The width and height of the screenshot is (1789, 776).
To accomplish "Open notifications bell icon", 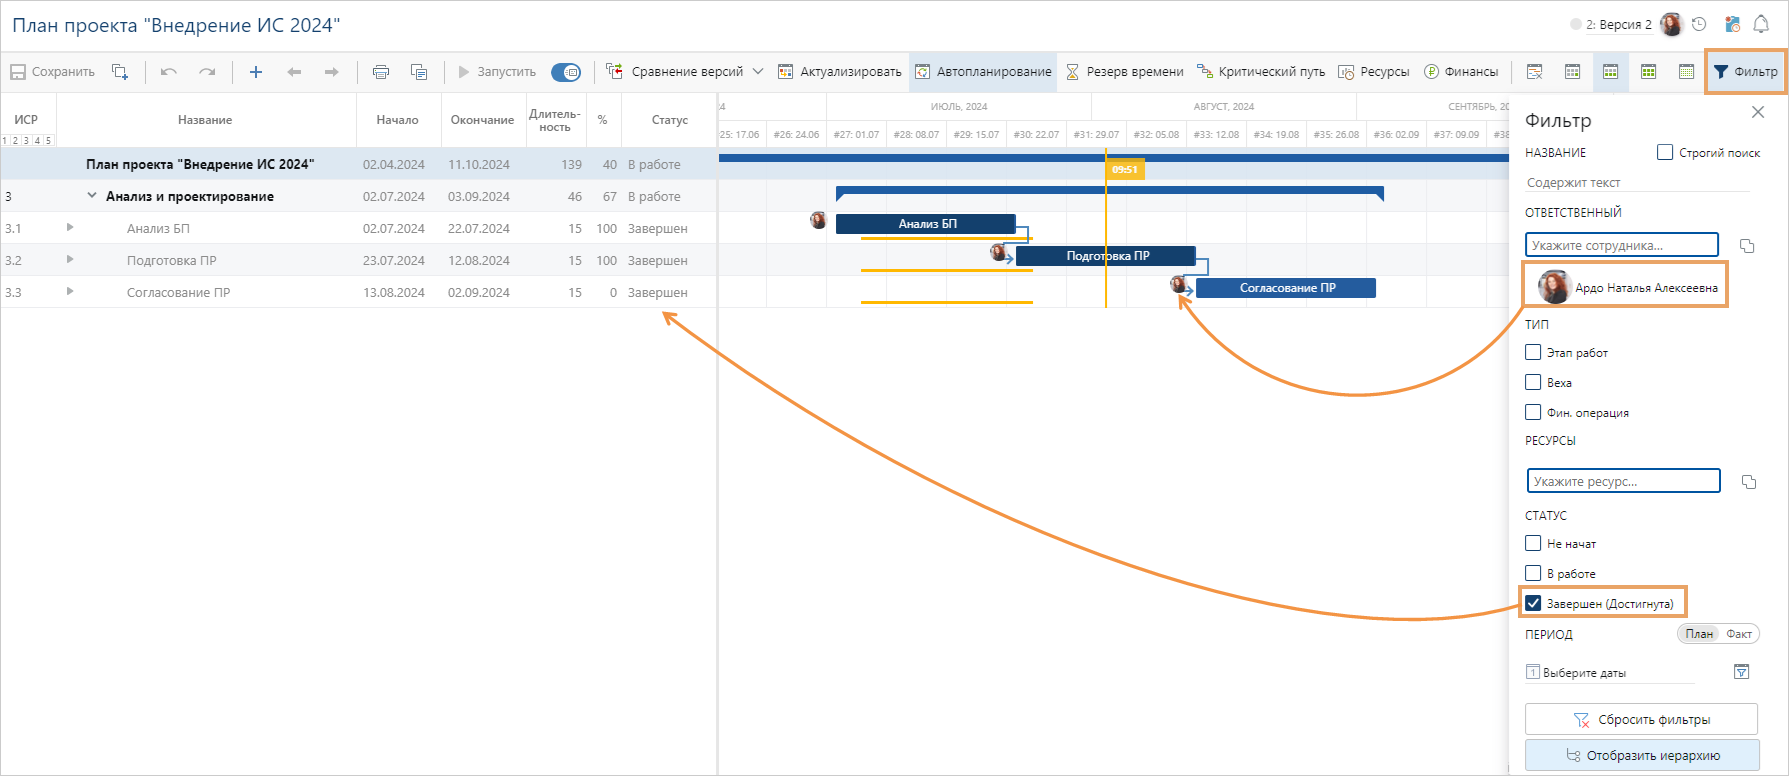I will [x=1761, y=24].
